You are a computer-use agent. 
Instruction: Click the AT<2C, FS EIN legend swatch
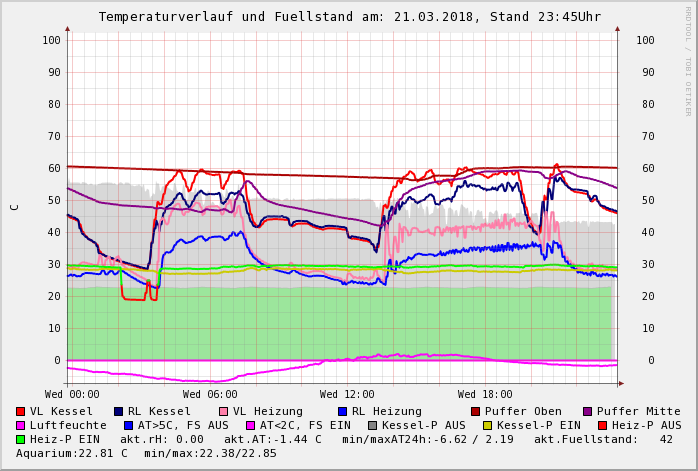pyautogui.click(x=250, y=425)
